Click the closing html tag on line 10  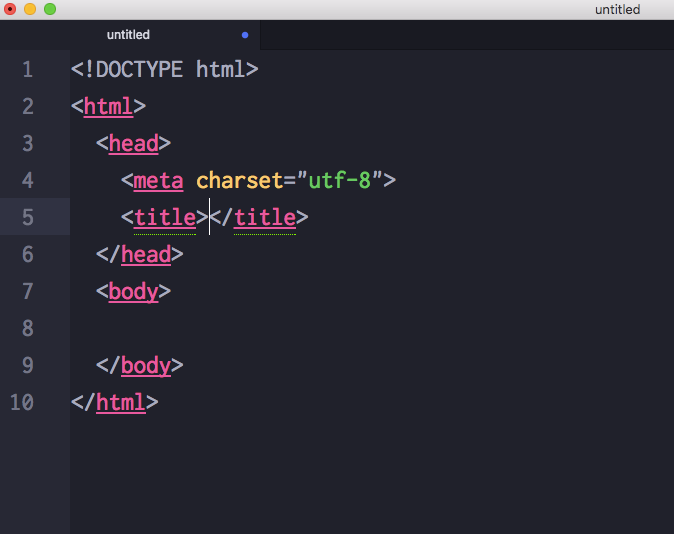click(115, 402)
